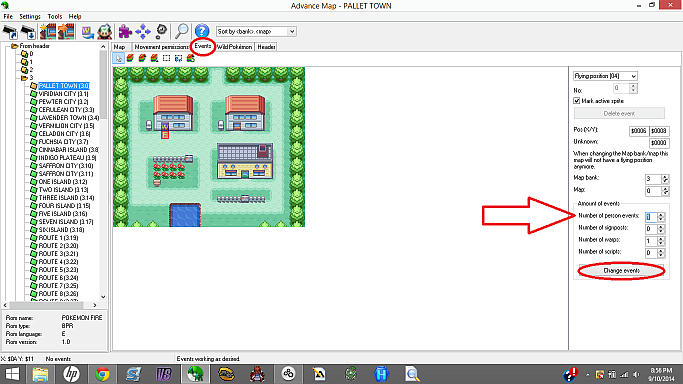Switch to the Header tab
The width and height of the screenshot is (683, 384).
click(x=266, y=47)
